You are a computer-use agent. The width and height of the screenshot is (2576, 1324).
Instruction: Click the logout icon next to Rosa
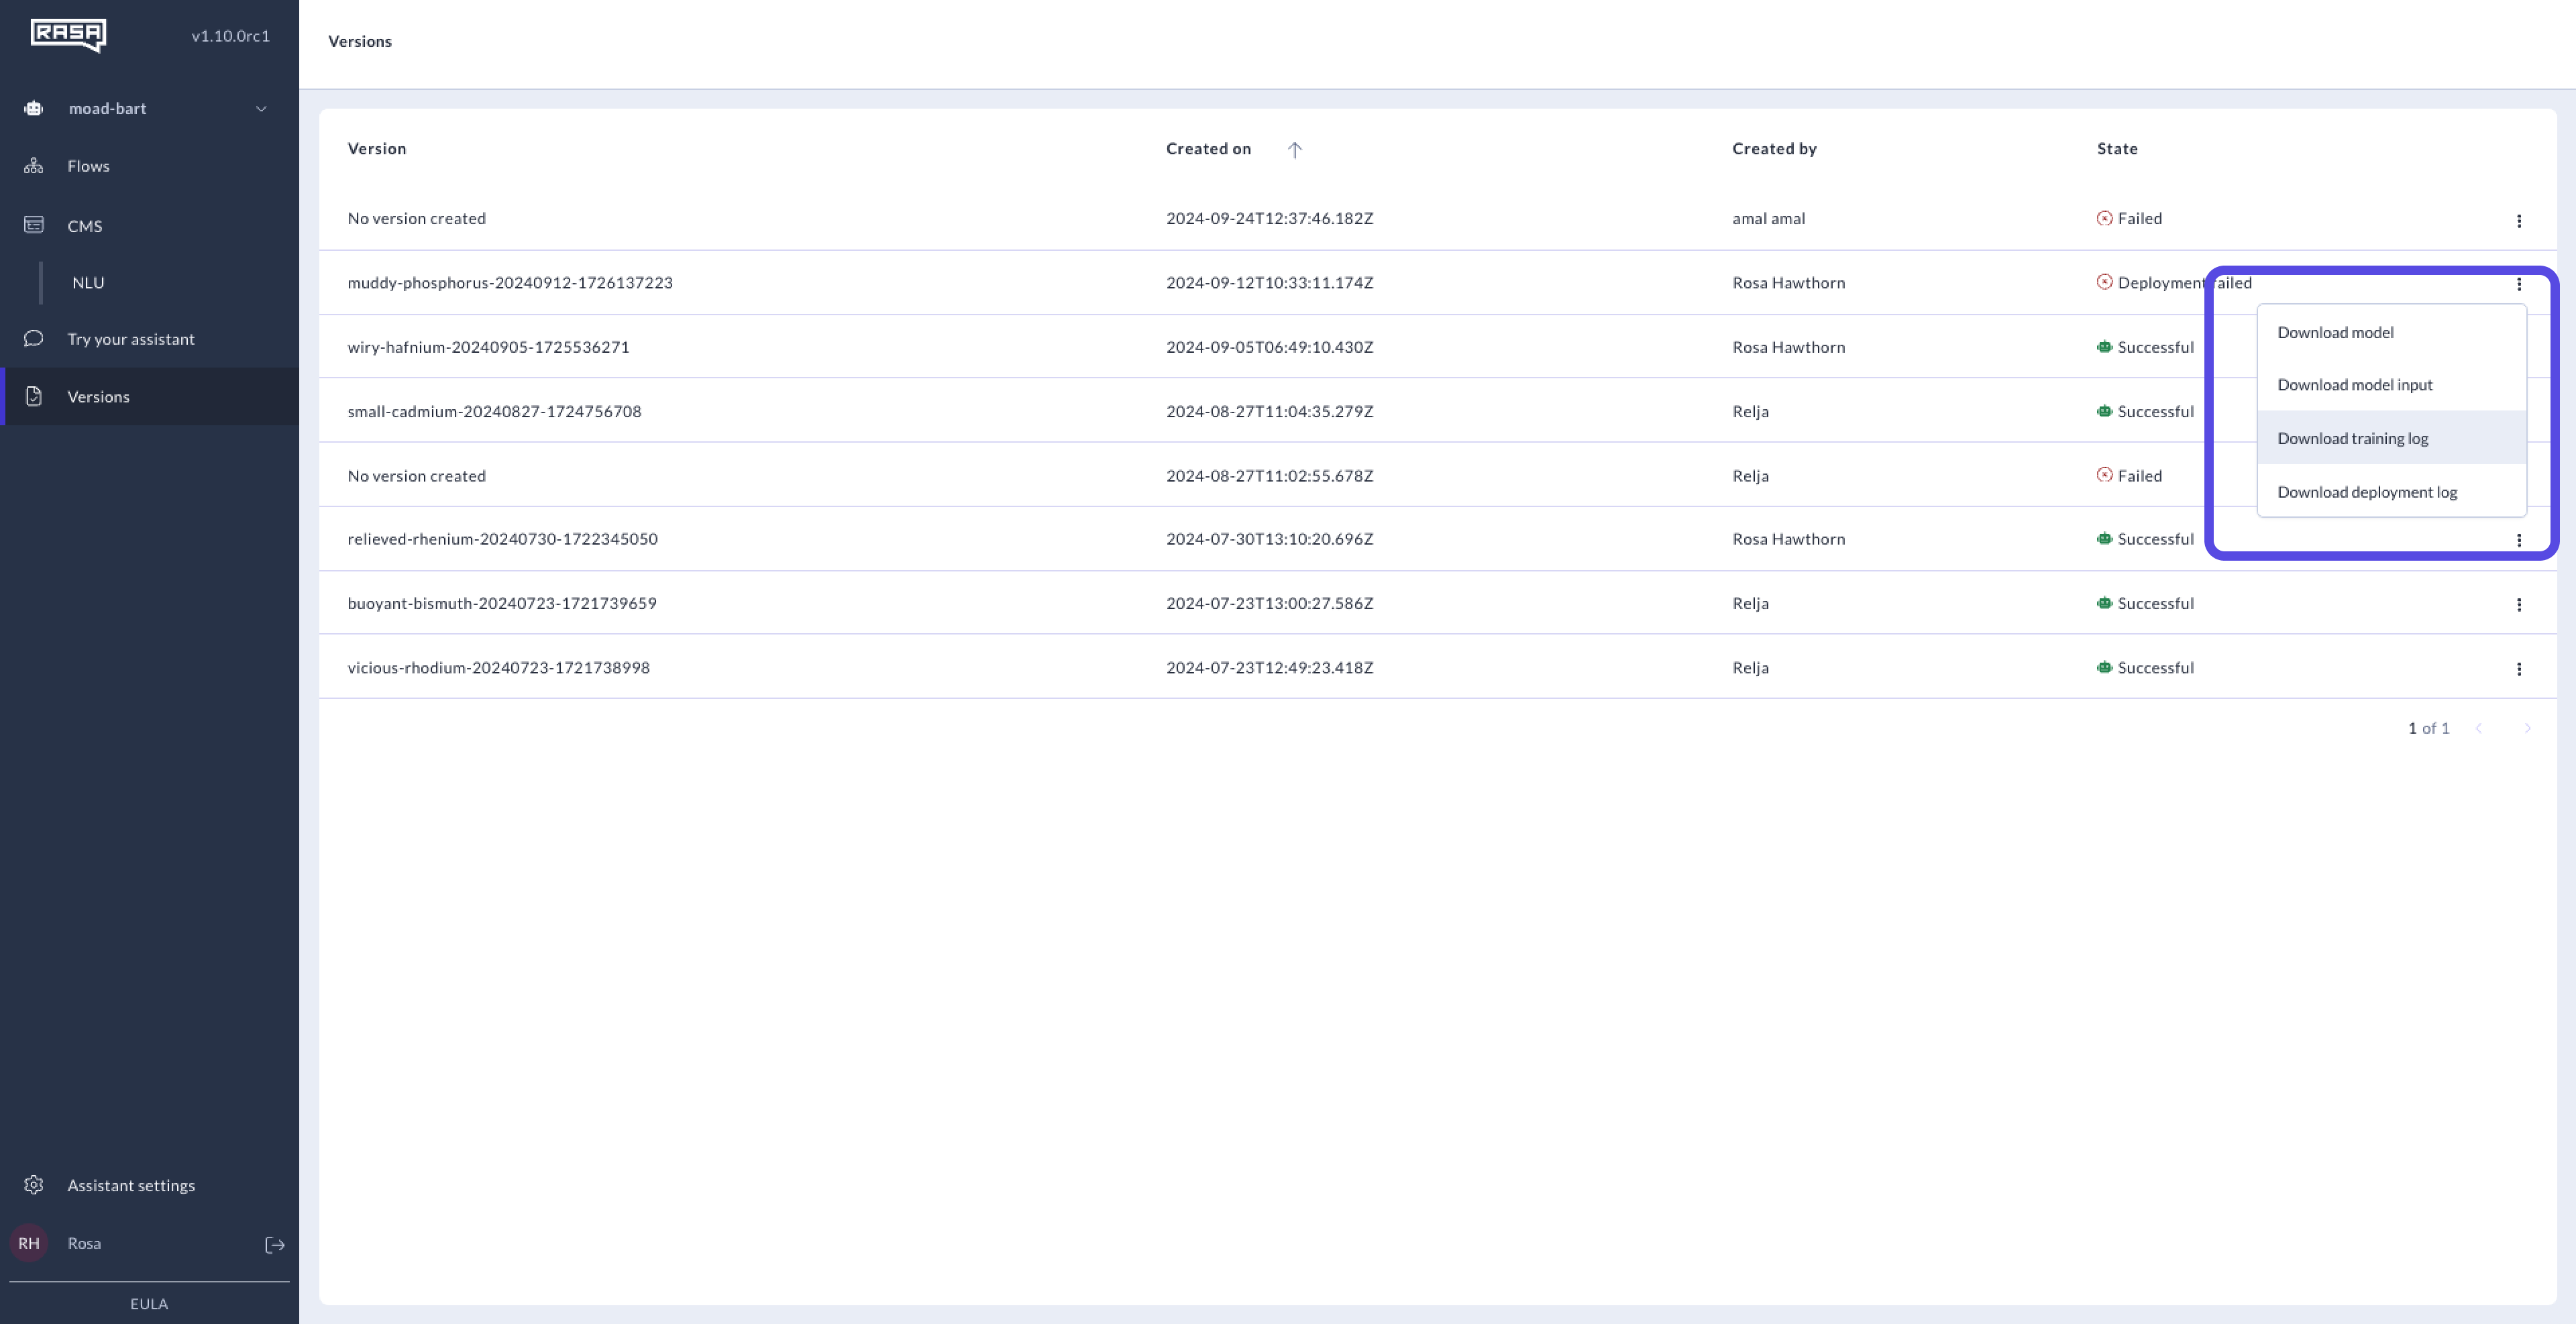coord(275,1245)
